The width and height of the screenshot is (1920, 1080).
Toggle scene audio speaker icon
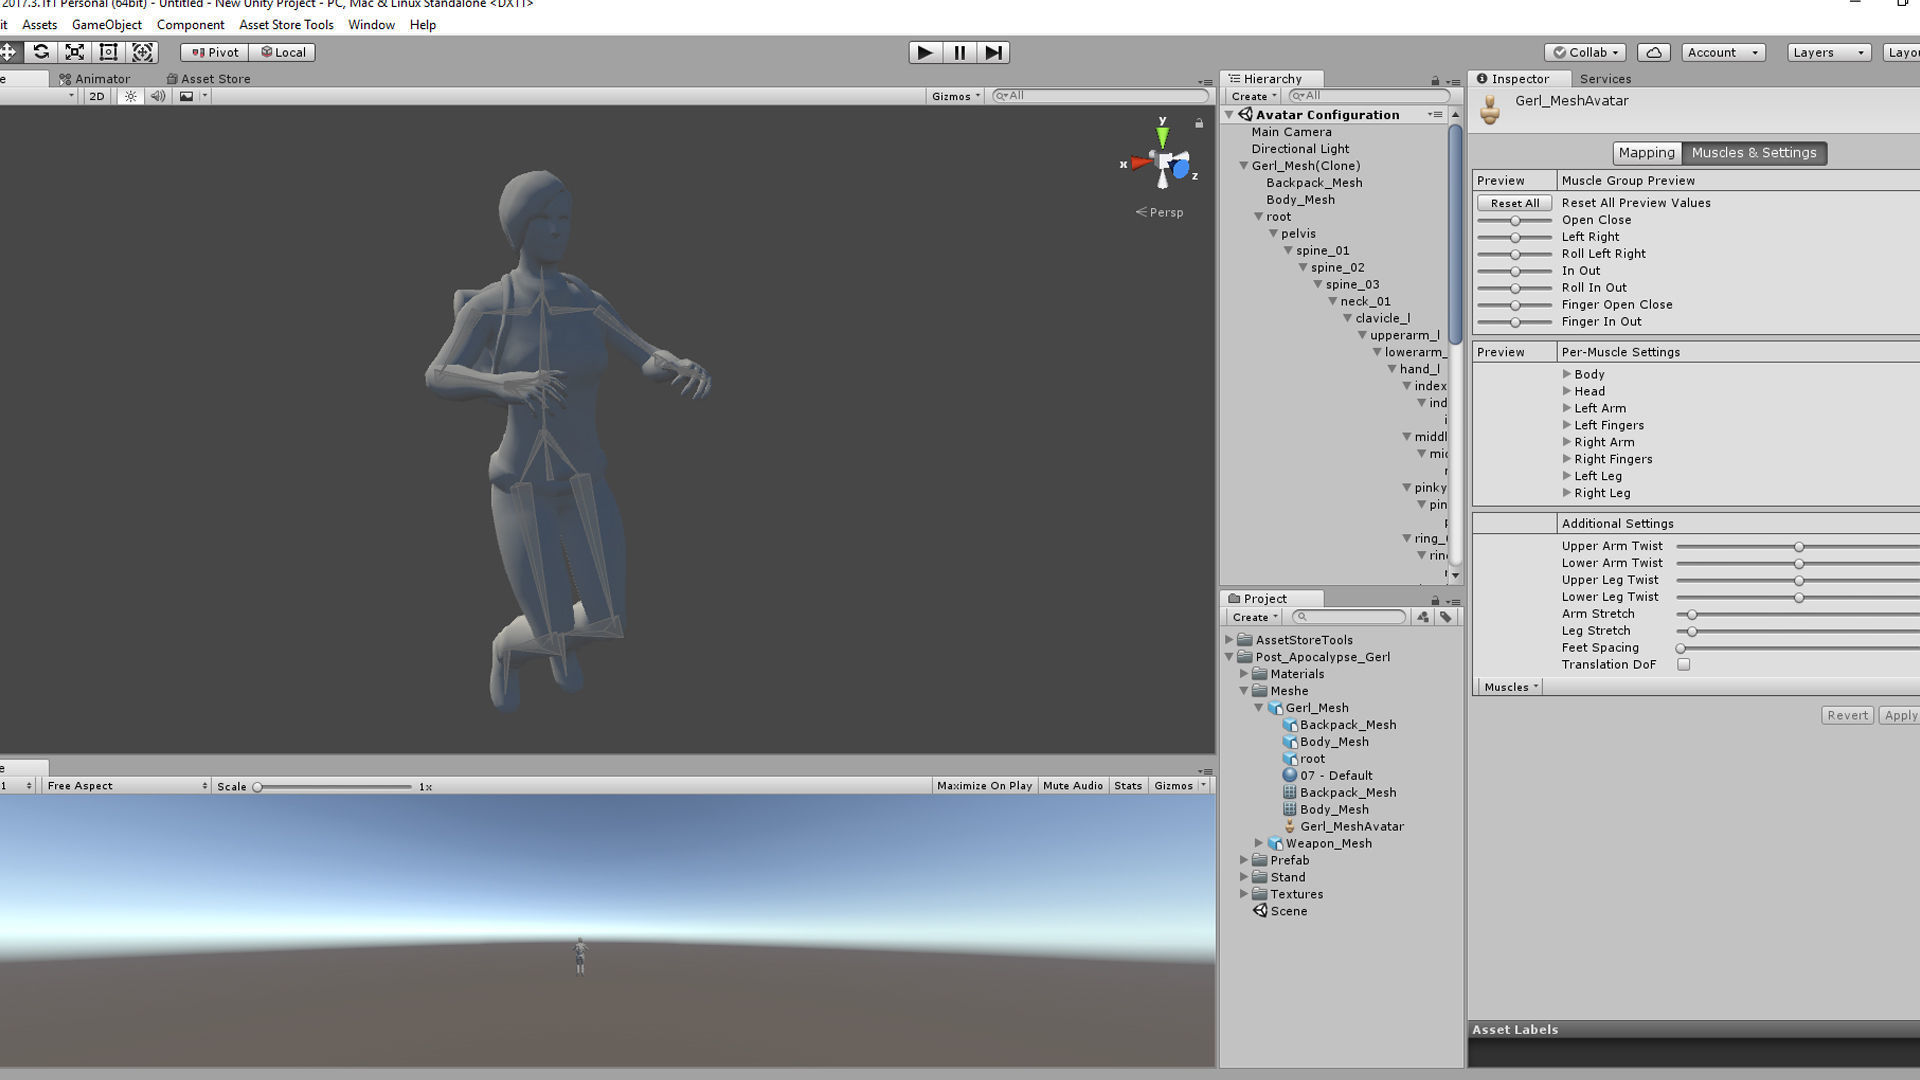158,96
